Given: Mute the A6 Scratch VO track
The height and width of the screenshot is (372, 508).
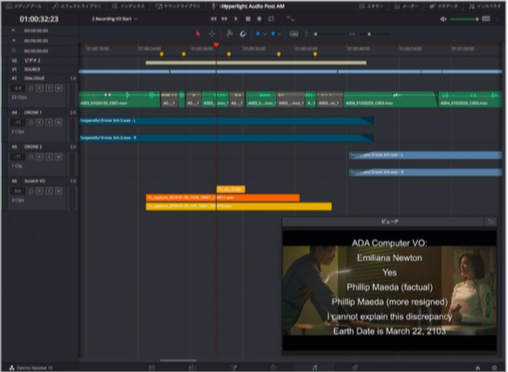Looking at the screenshot, I should (x=58, y=191).
